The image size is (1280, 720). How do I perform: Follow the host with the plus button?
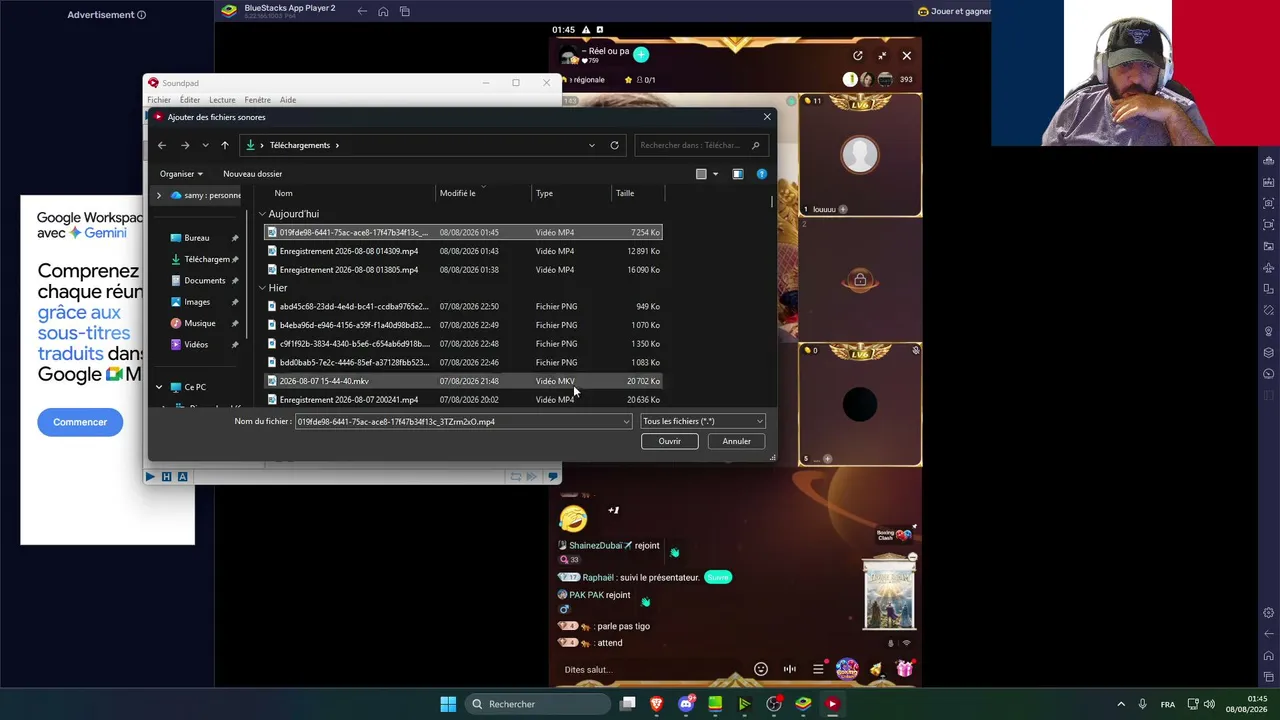coord(641,54)
